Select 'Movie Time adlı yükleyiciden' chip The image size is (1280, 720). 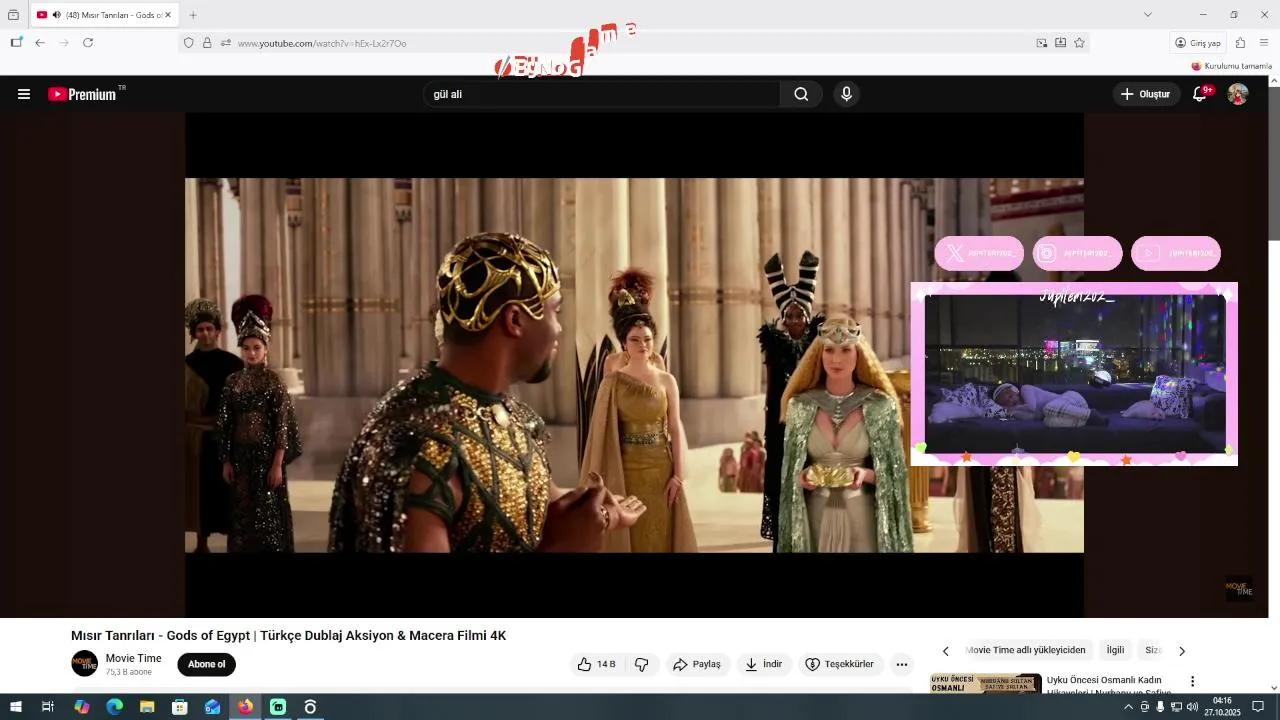click(1025, 650)
